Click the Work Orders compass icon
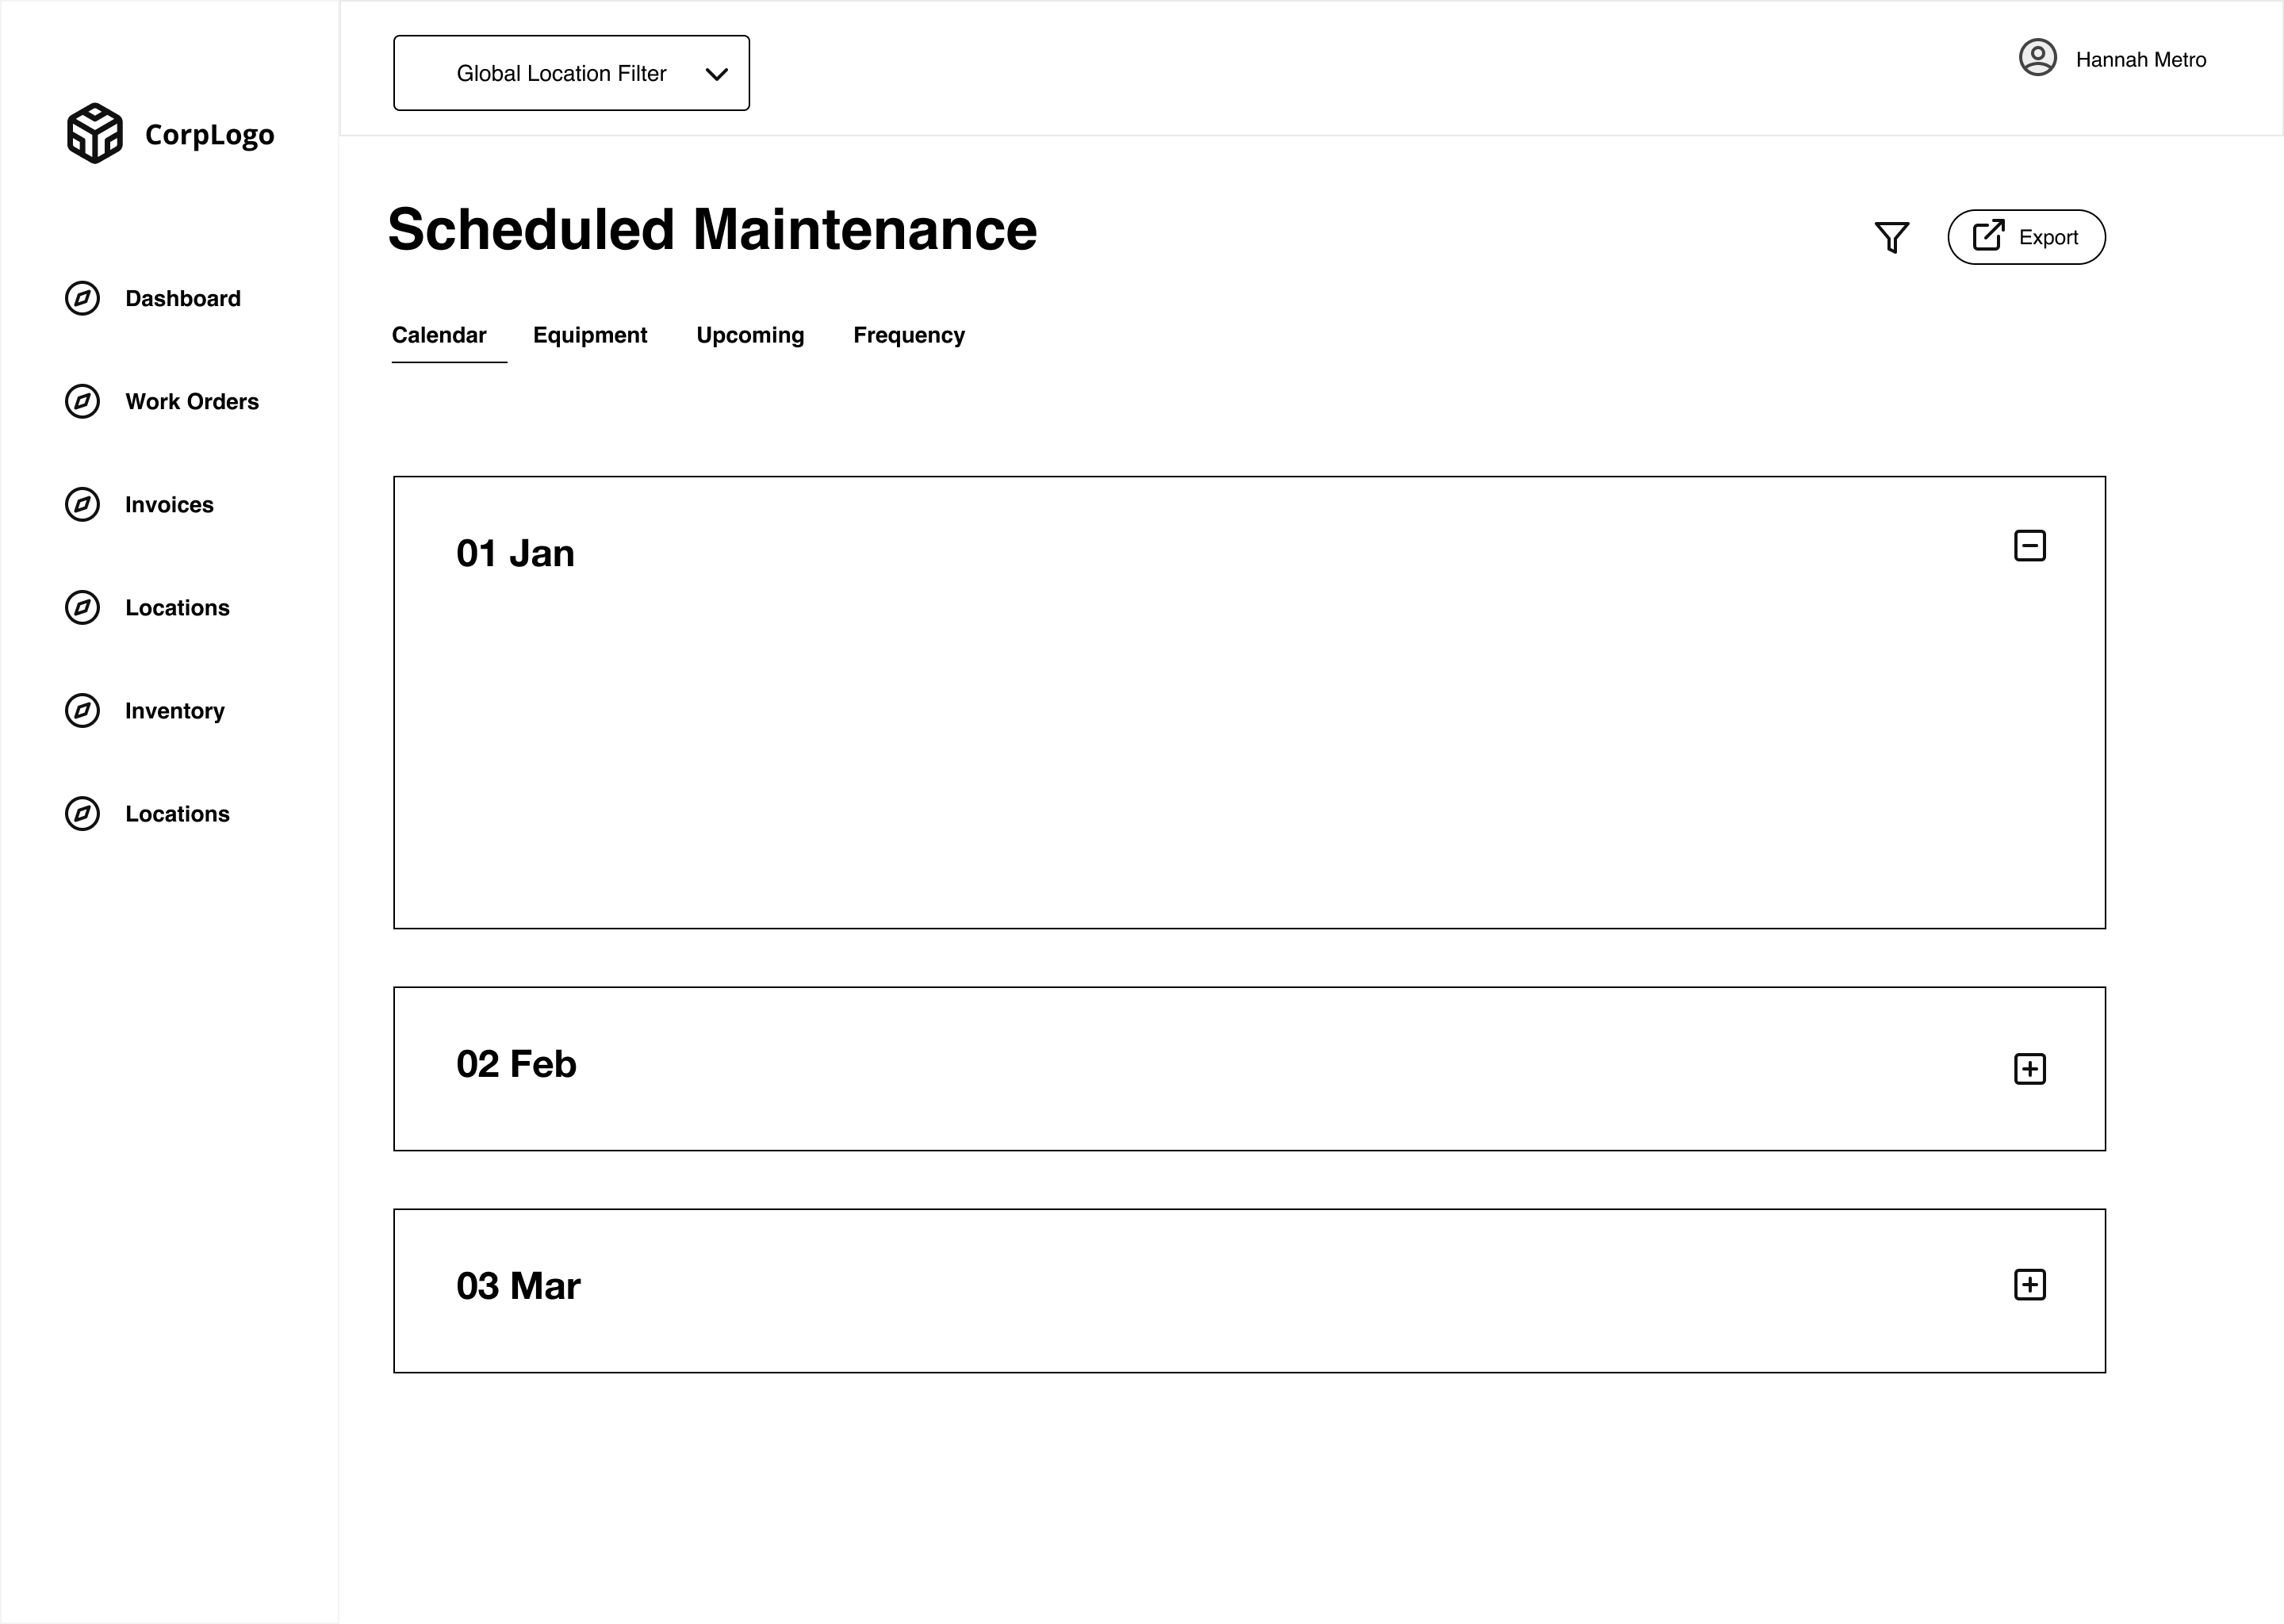 click(x=82, y=401)
